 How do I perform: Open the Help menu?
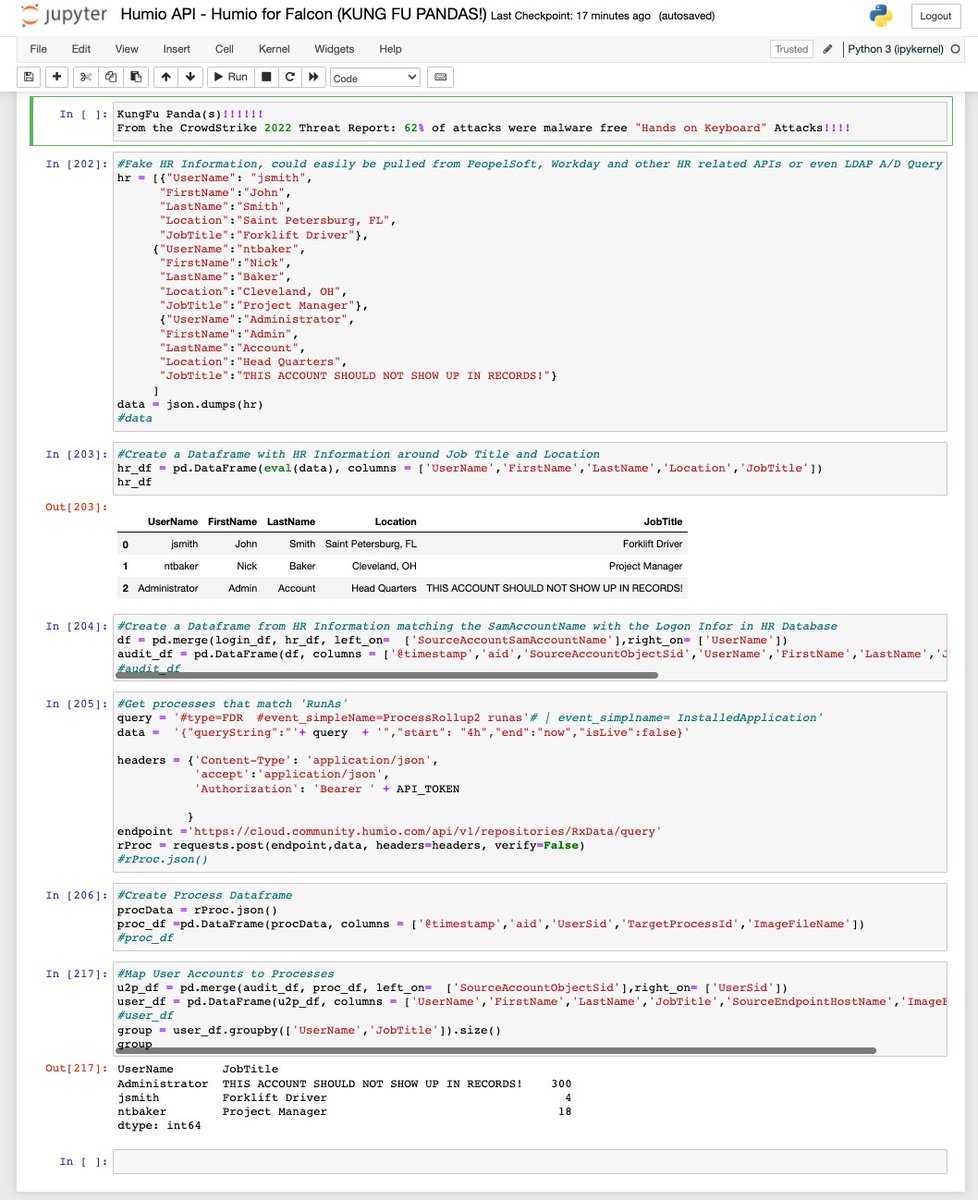coord(390,49)
